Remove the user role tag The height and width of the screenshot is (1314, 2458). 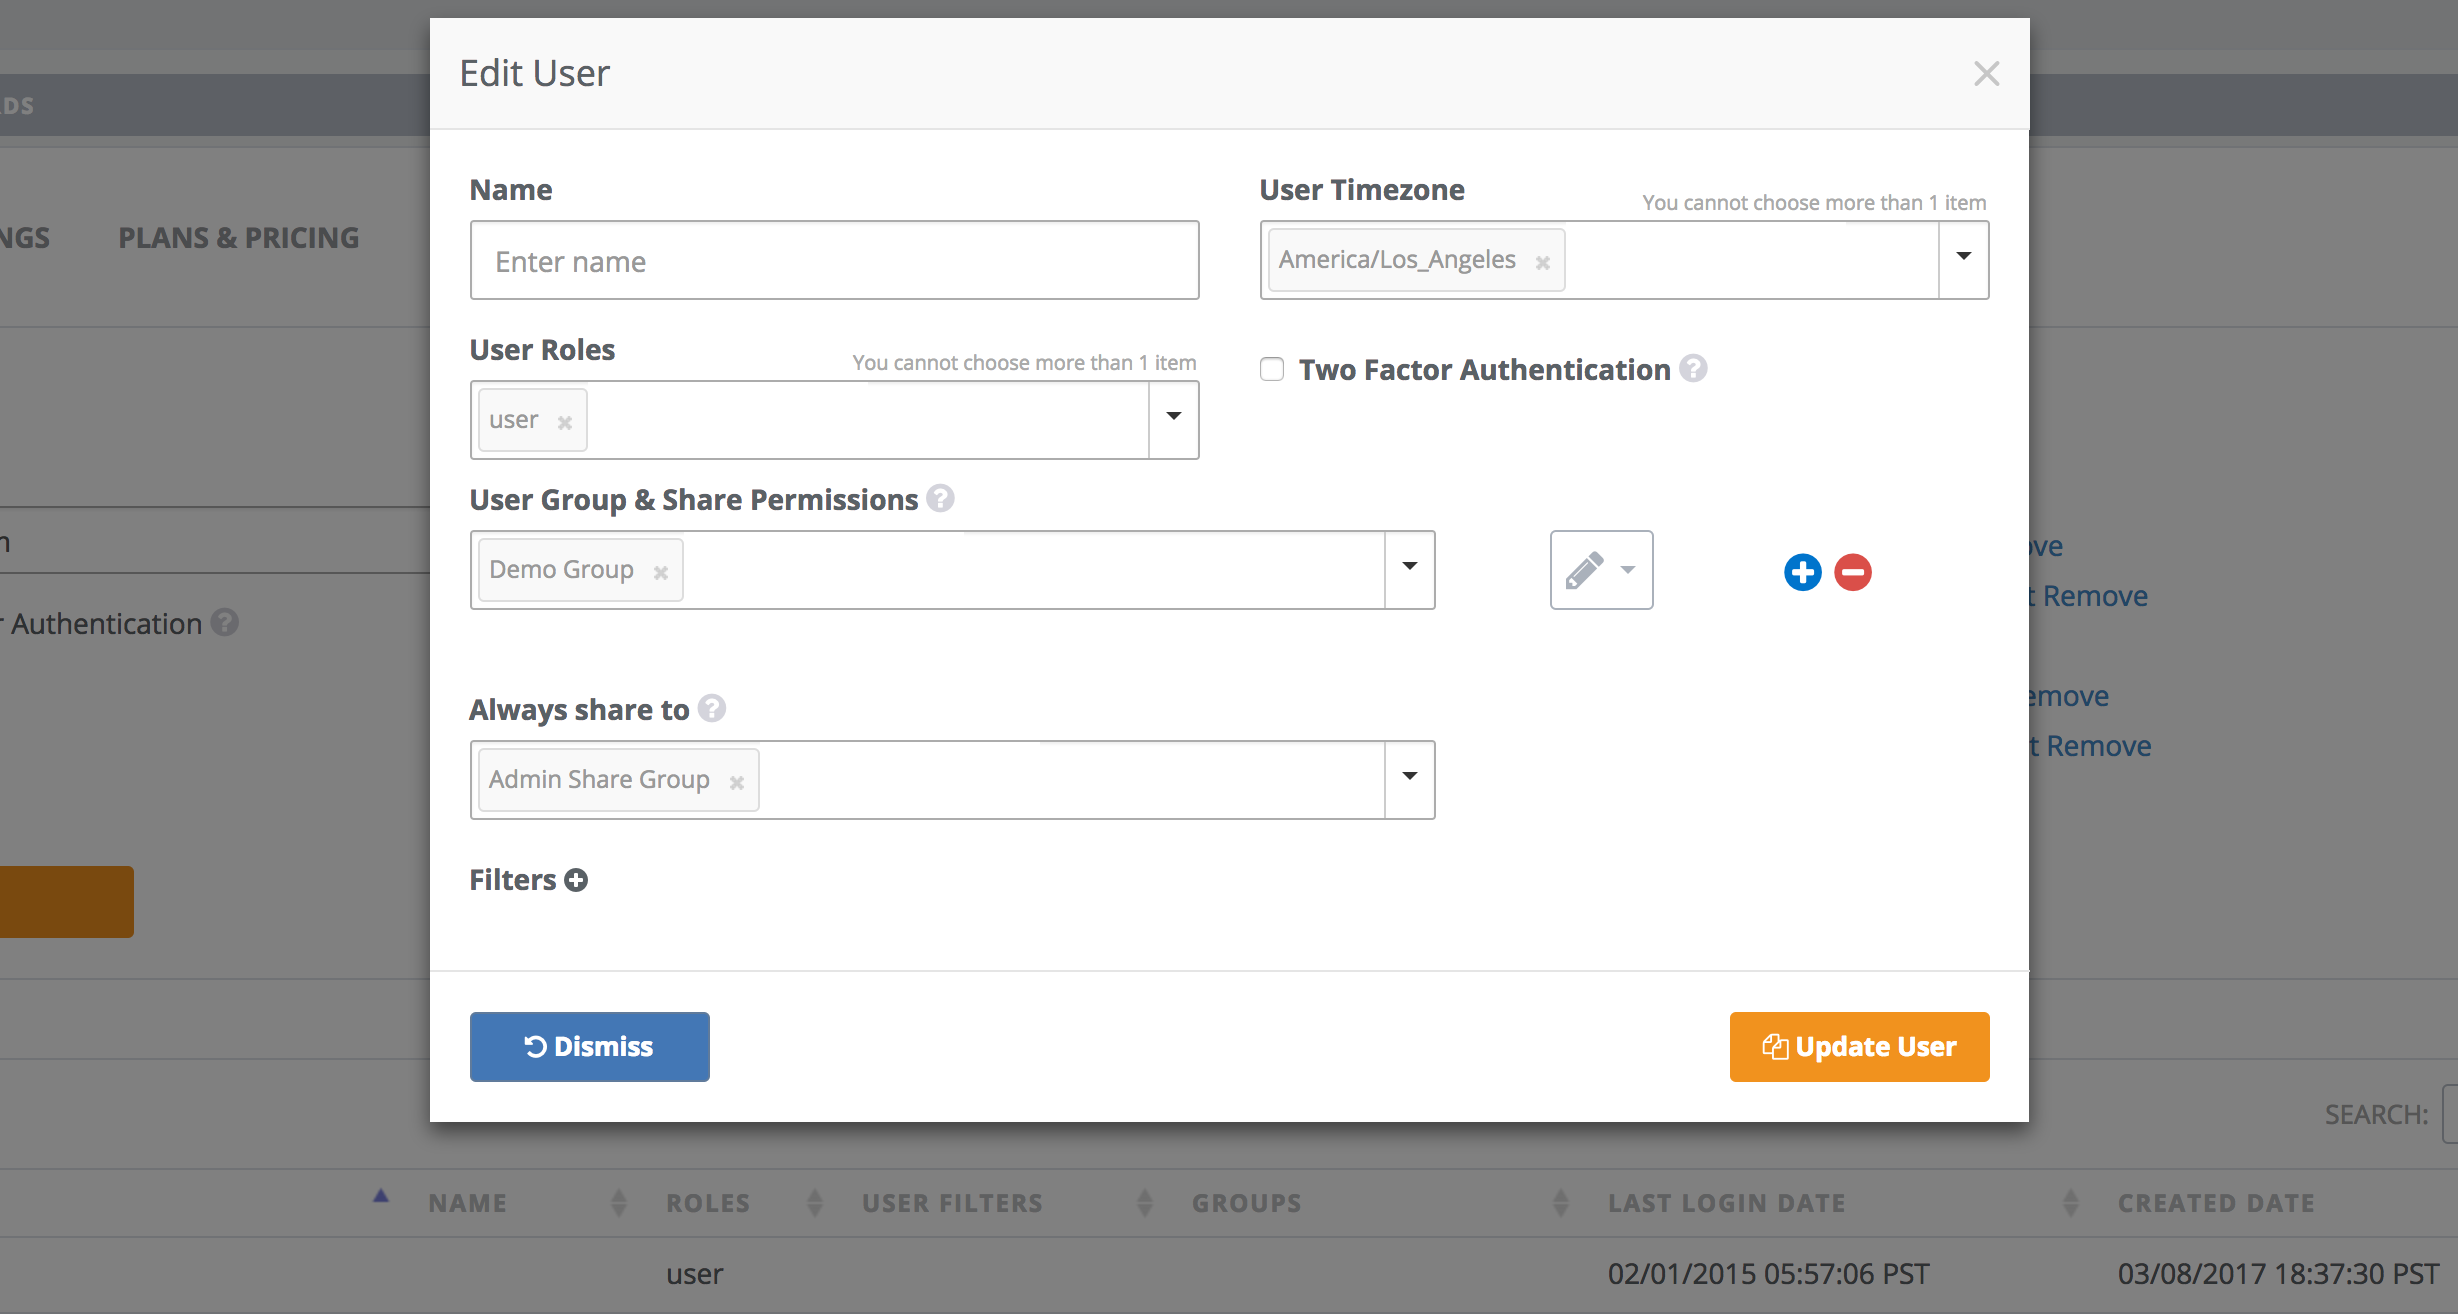565,422
